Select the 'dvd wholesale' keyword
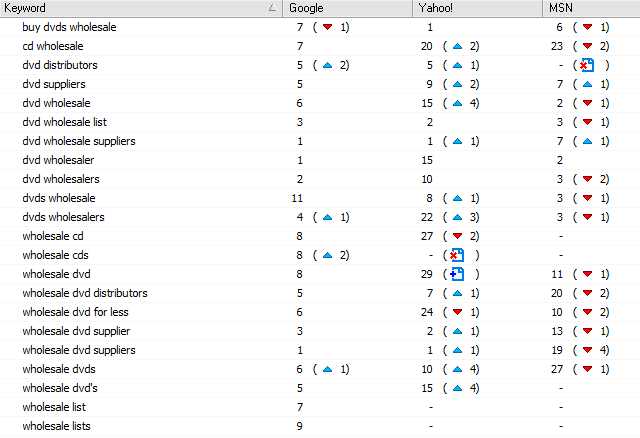This screenshot has width=640, height=438. (56, 103)
